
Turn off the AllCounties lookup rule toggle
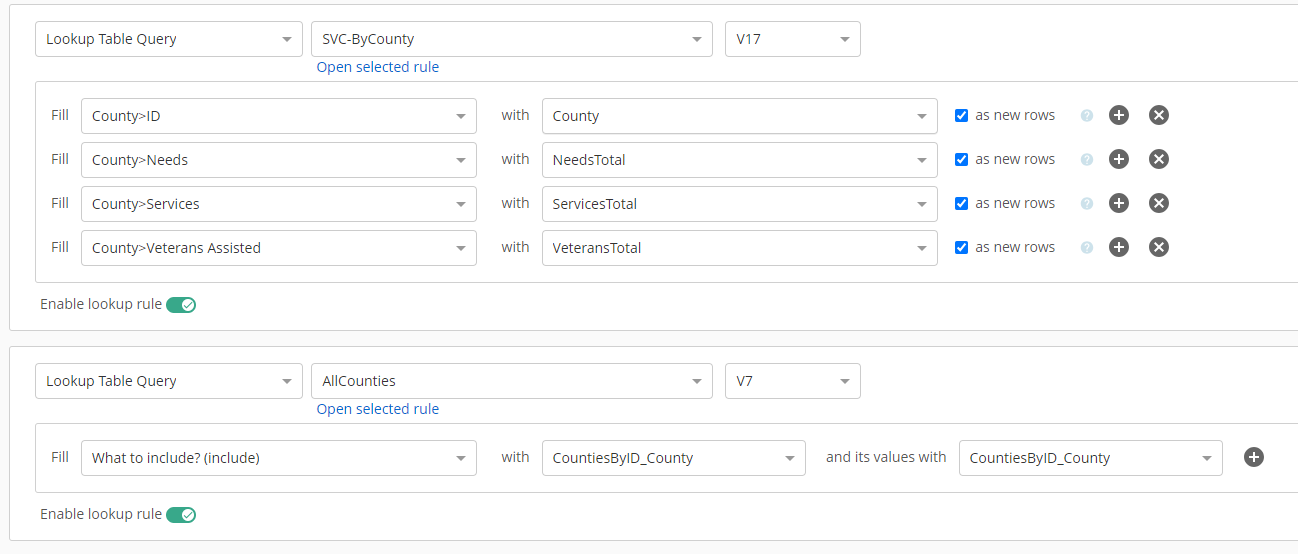pyautogui.click(x=181, y=515)
